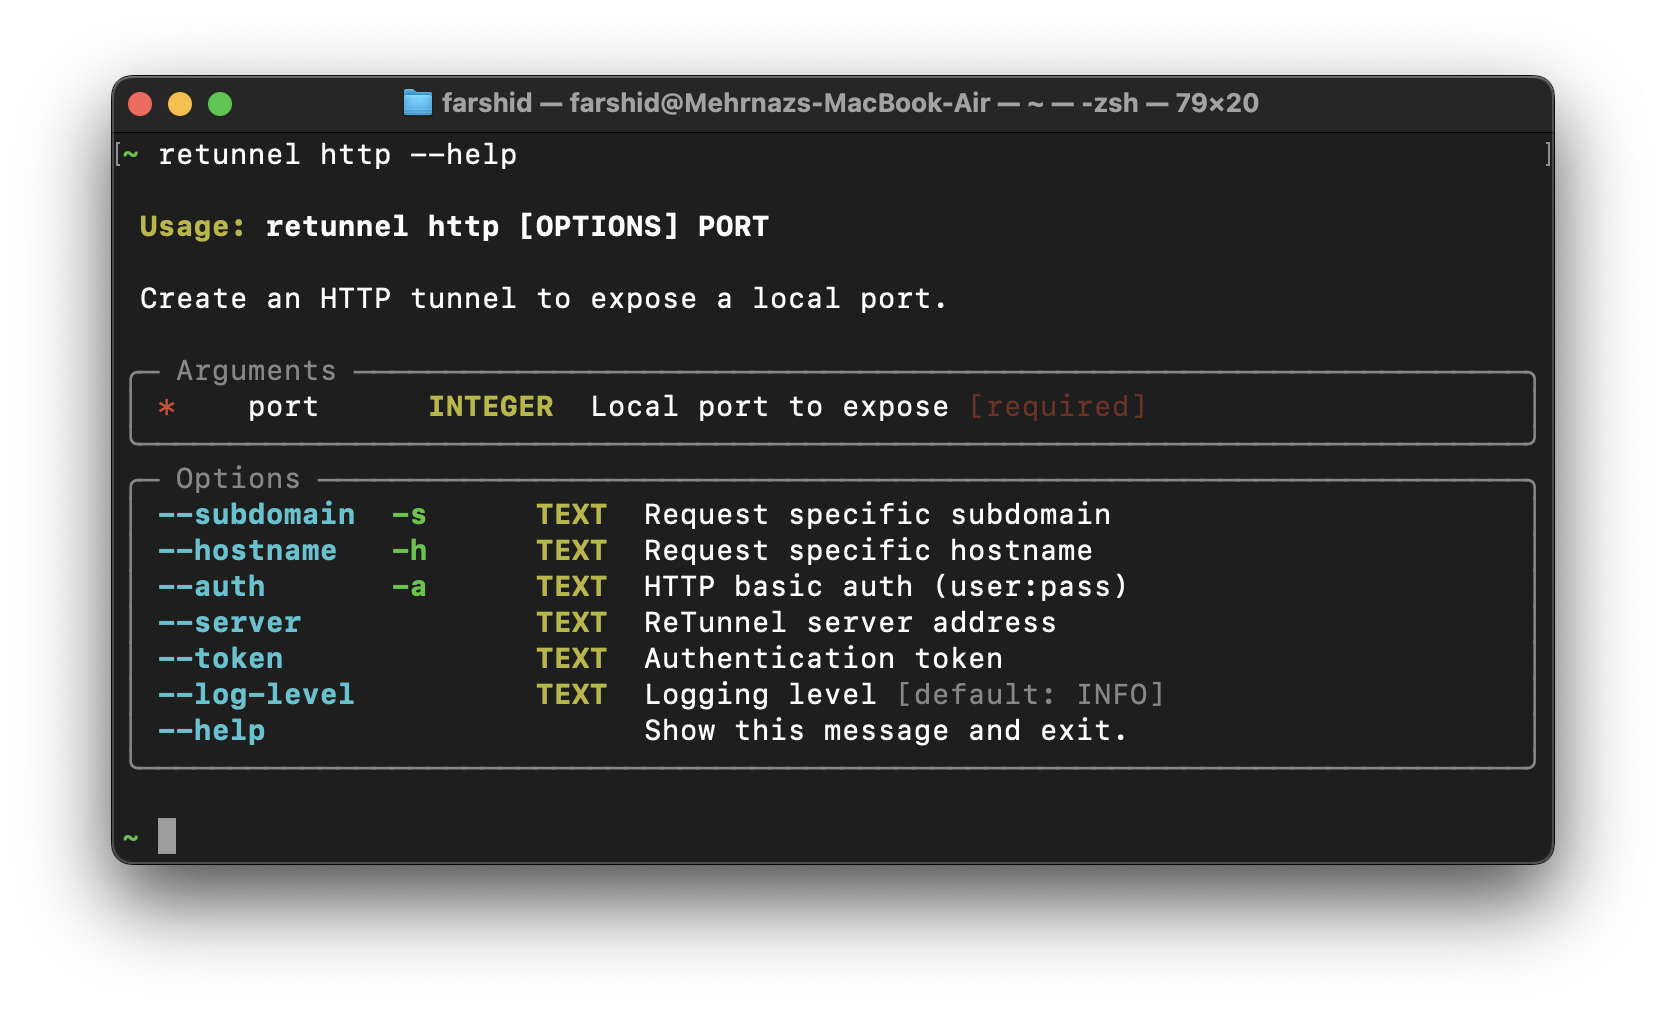Image resolution: width=1666 pixels, height=1012 pixels.
Task: Click the --log-level option flag
Action: [256, 695]
